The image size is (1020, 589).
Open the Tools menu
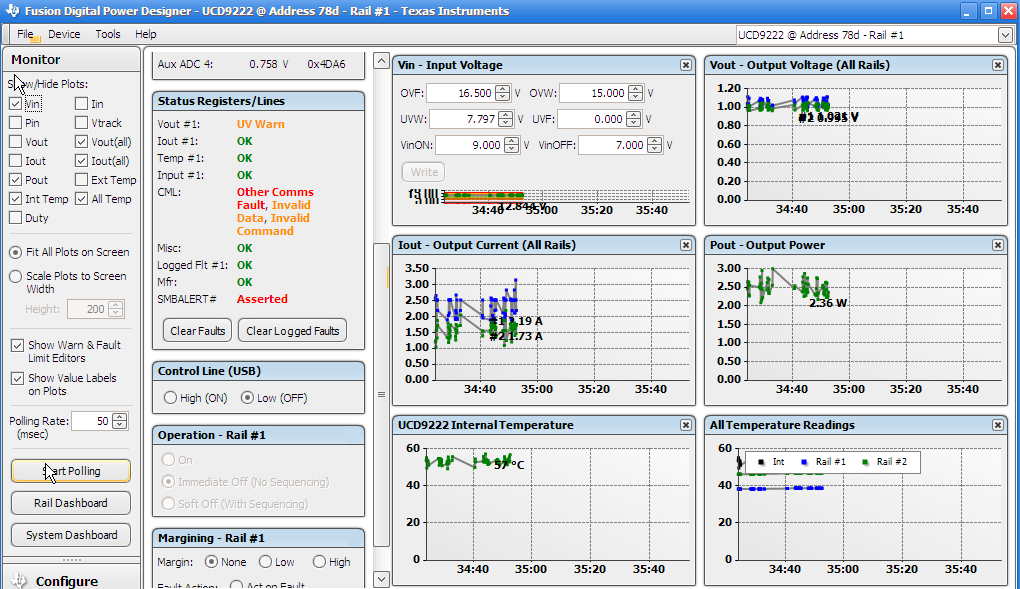click(107, 34)
